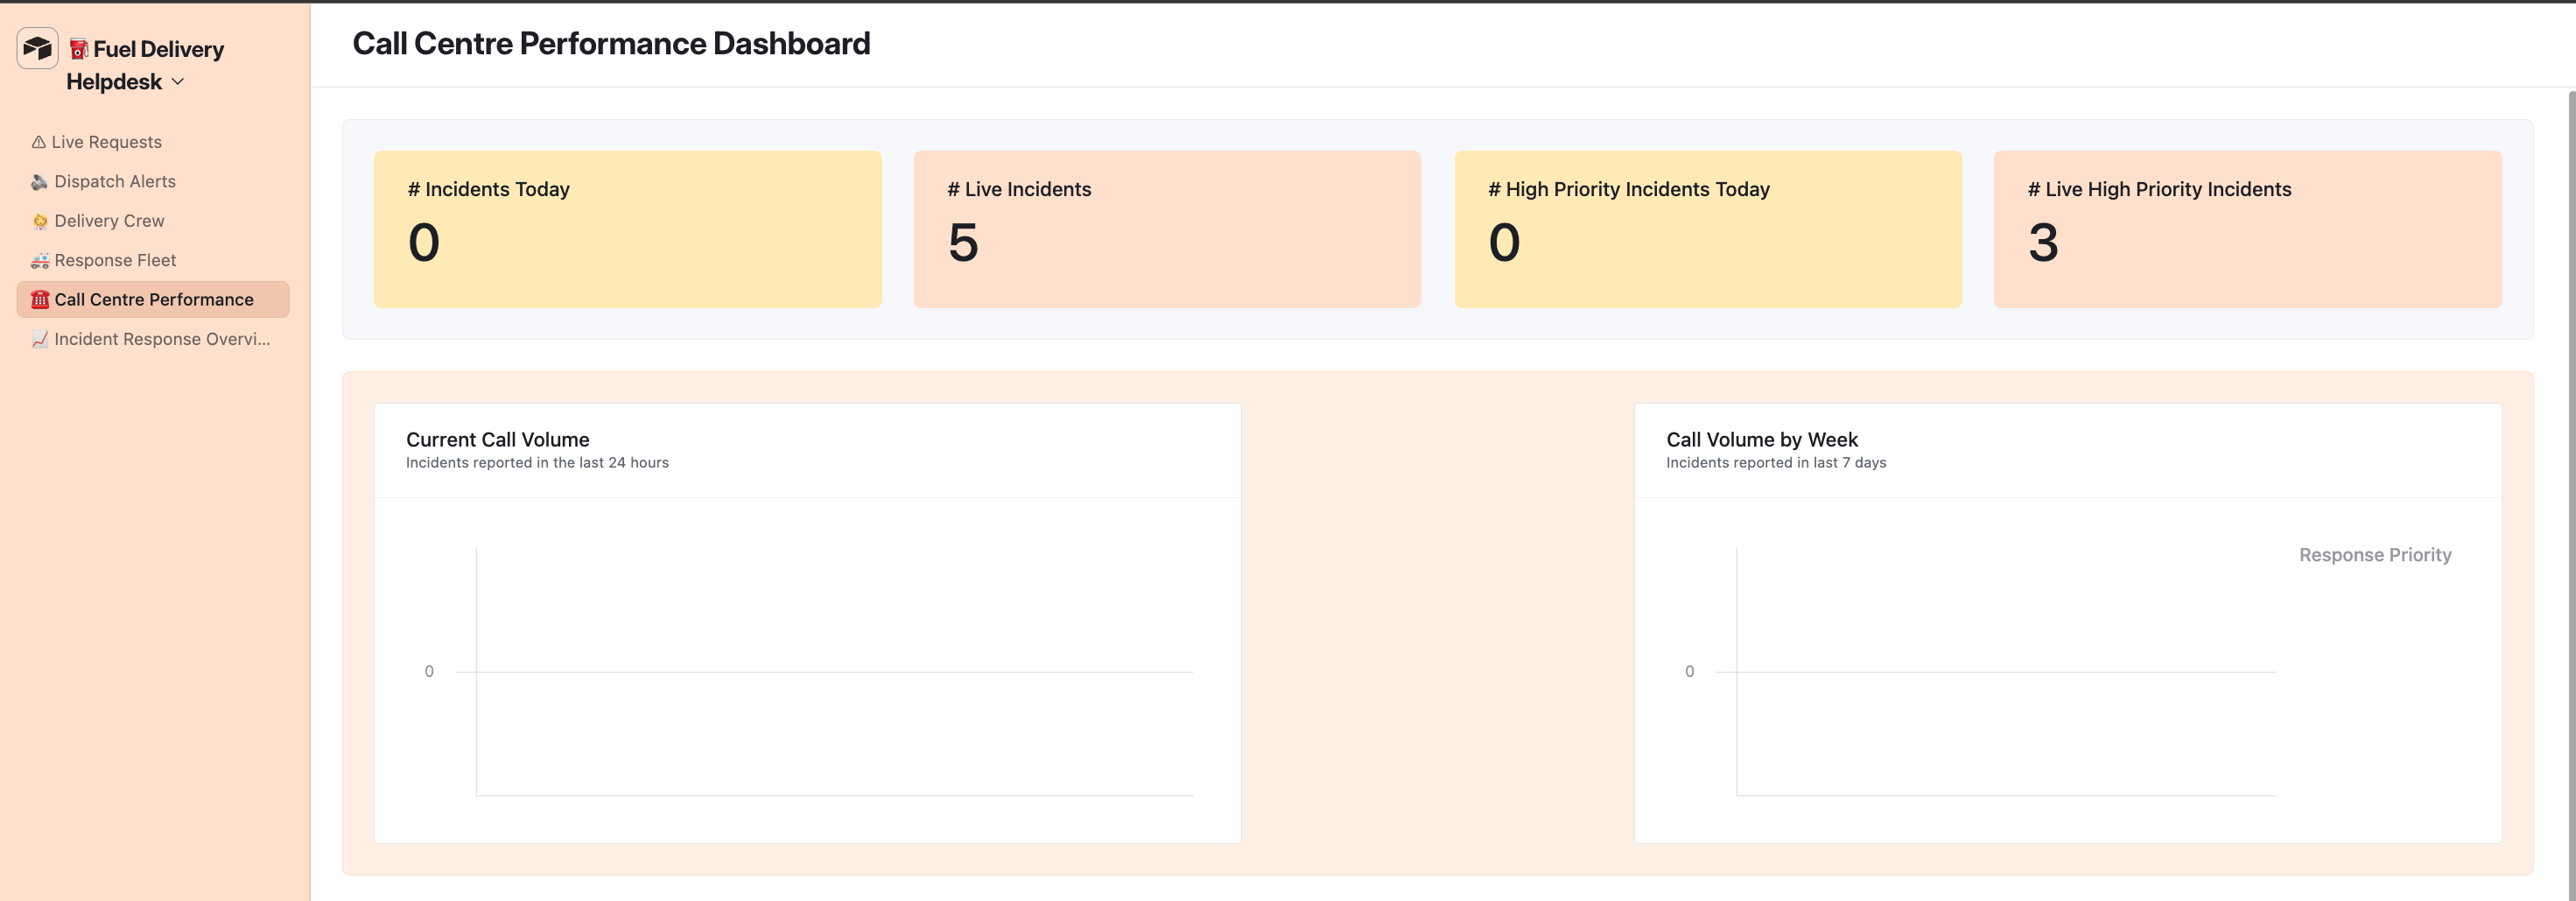
Task: Click the High Priority Incidents Today value 0
Action: point(1504,243)
